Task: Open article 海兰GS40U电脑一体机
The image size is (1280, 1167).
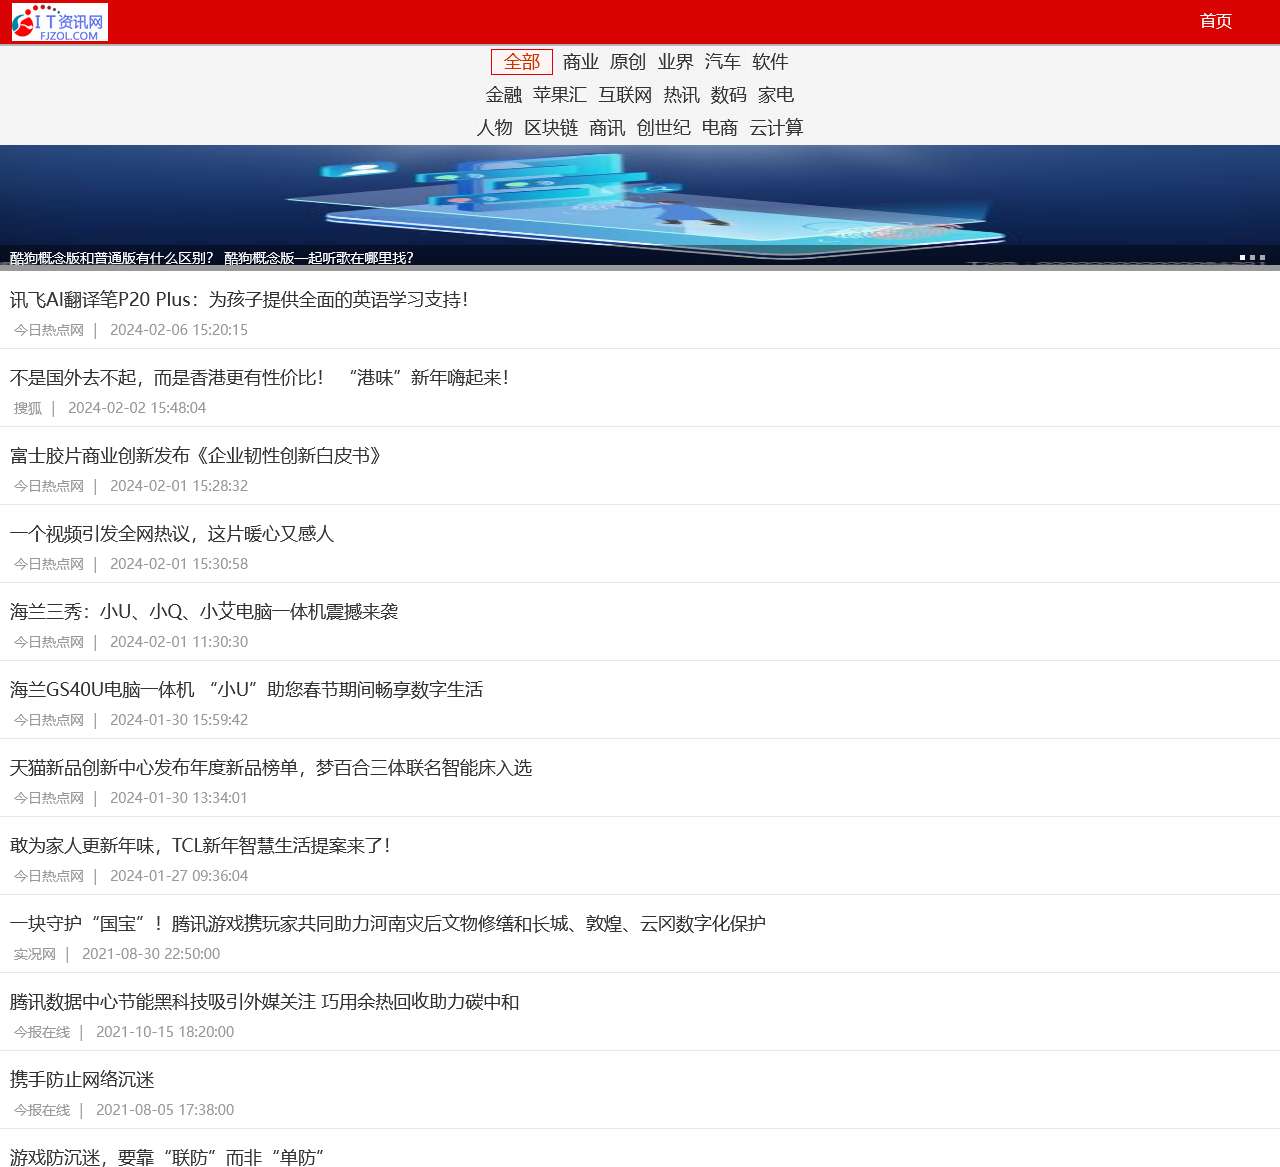Action: click(247, 690)
